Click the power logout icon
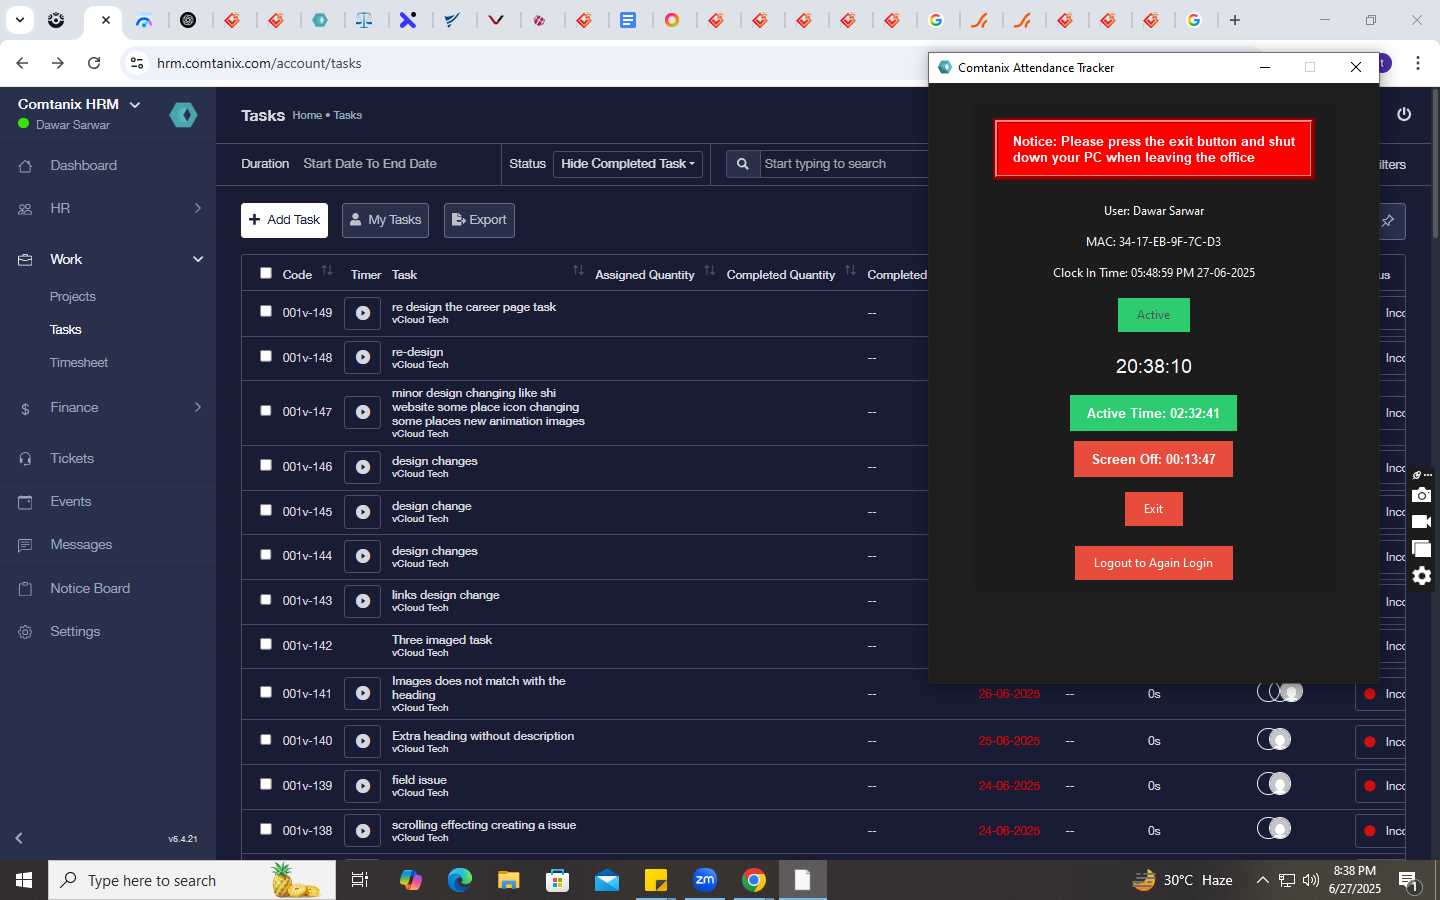 [x=1404, y=114]
